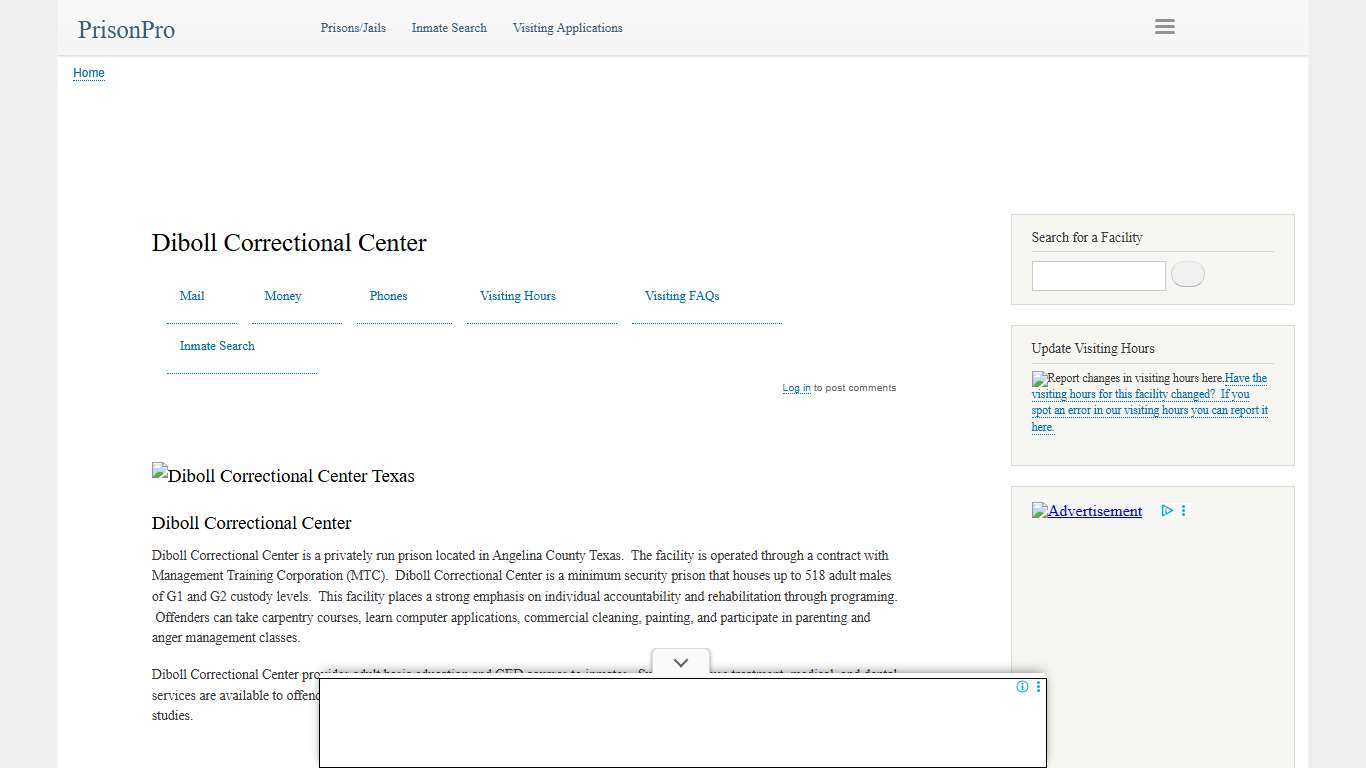Select the Mail tab

pos(192,296)
